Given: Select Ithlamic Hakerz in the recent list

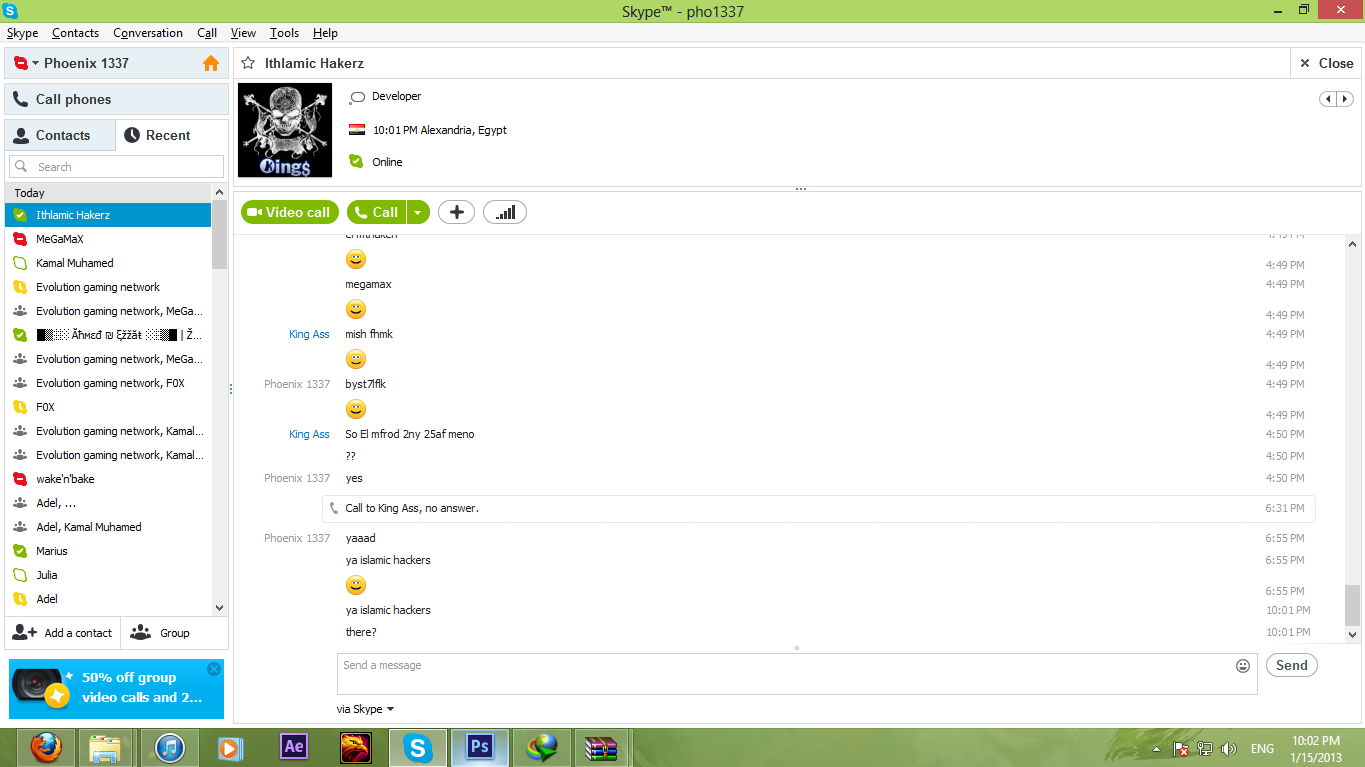Looking at the screenshot, I should tap(108, 215).
